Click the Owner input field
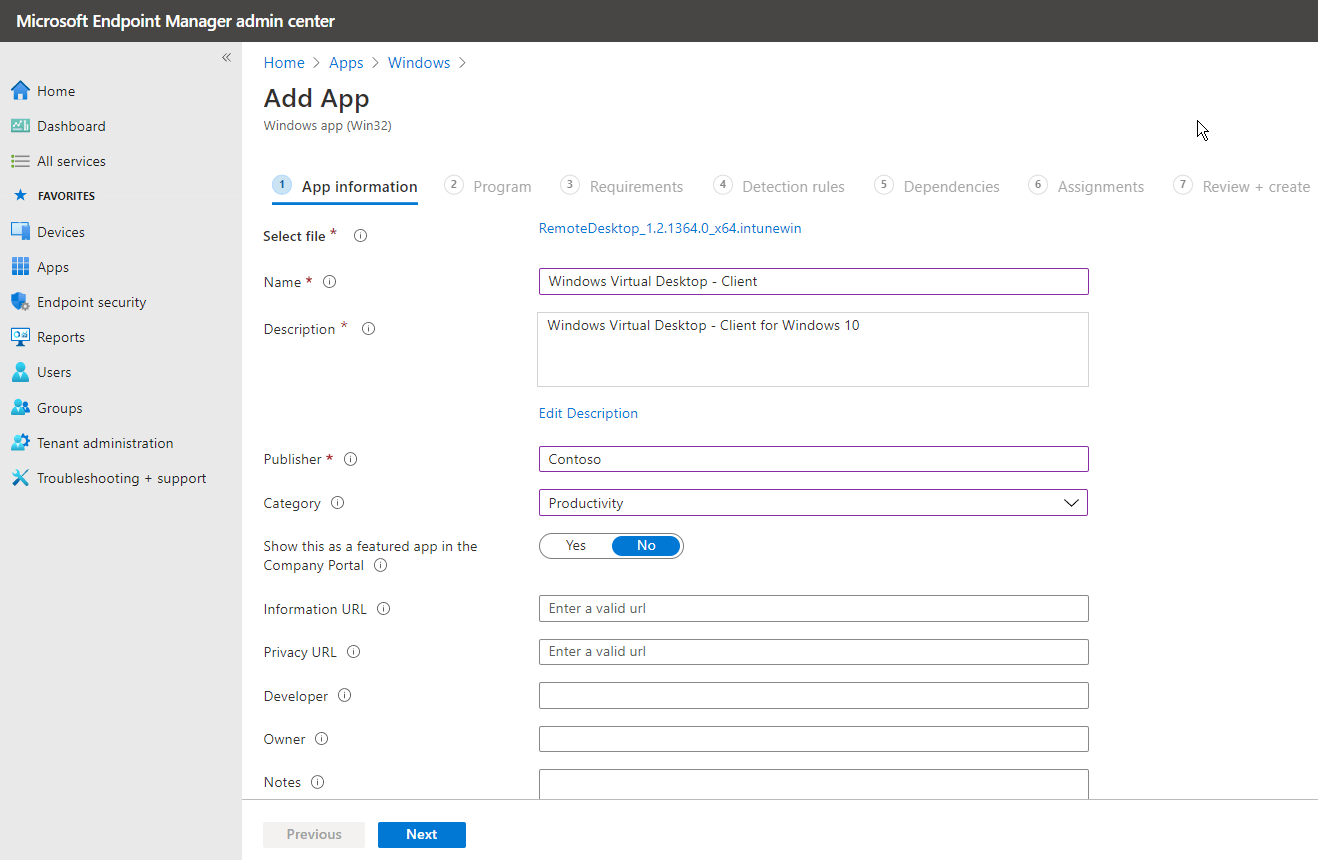 (x=813, y=739)
